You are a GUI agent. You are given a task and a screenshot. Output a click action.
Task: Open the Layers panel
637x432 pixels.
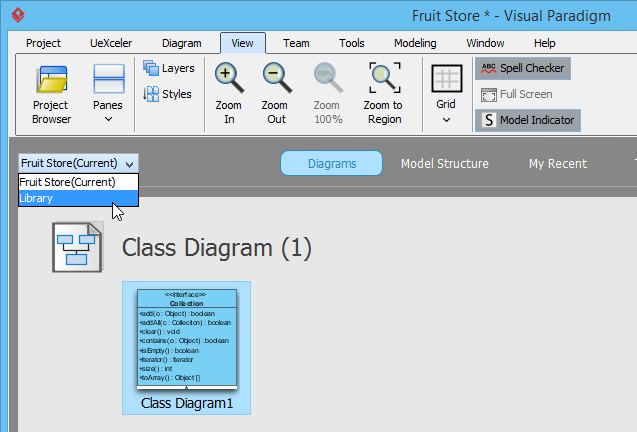pyautogui.click(x=169, y=68)
